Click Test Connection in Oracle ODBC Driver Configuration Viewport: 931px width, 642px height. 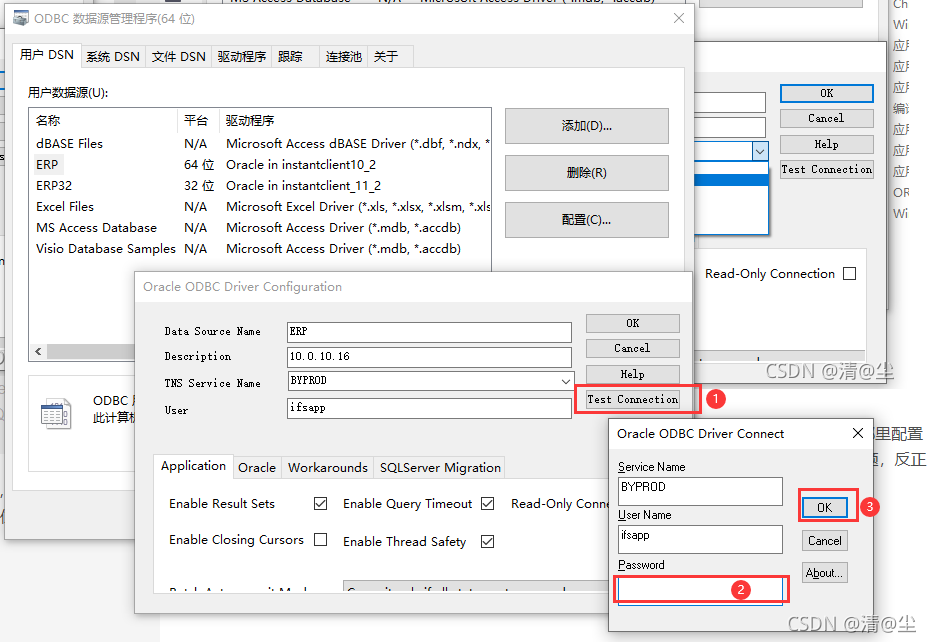click(x=632, y=400)
